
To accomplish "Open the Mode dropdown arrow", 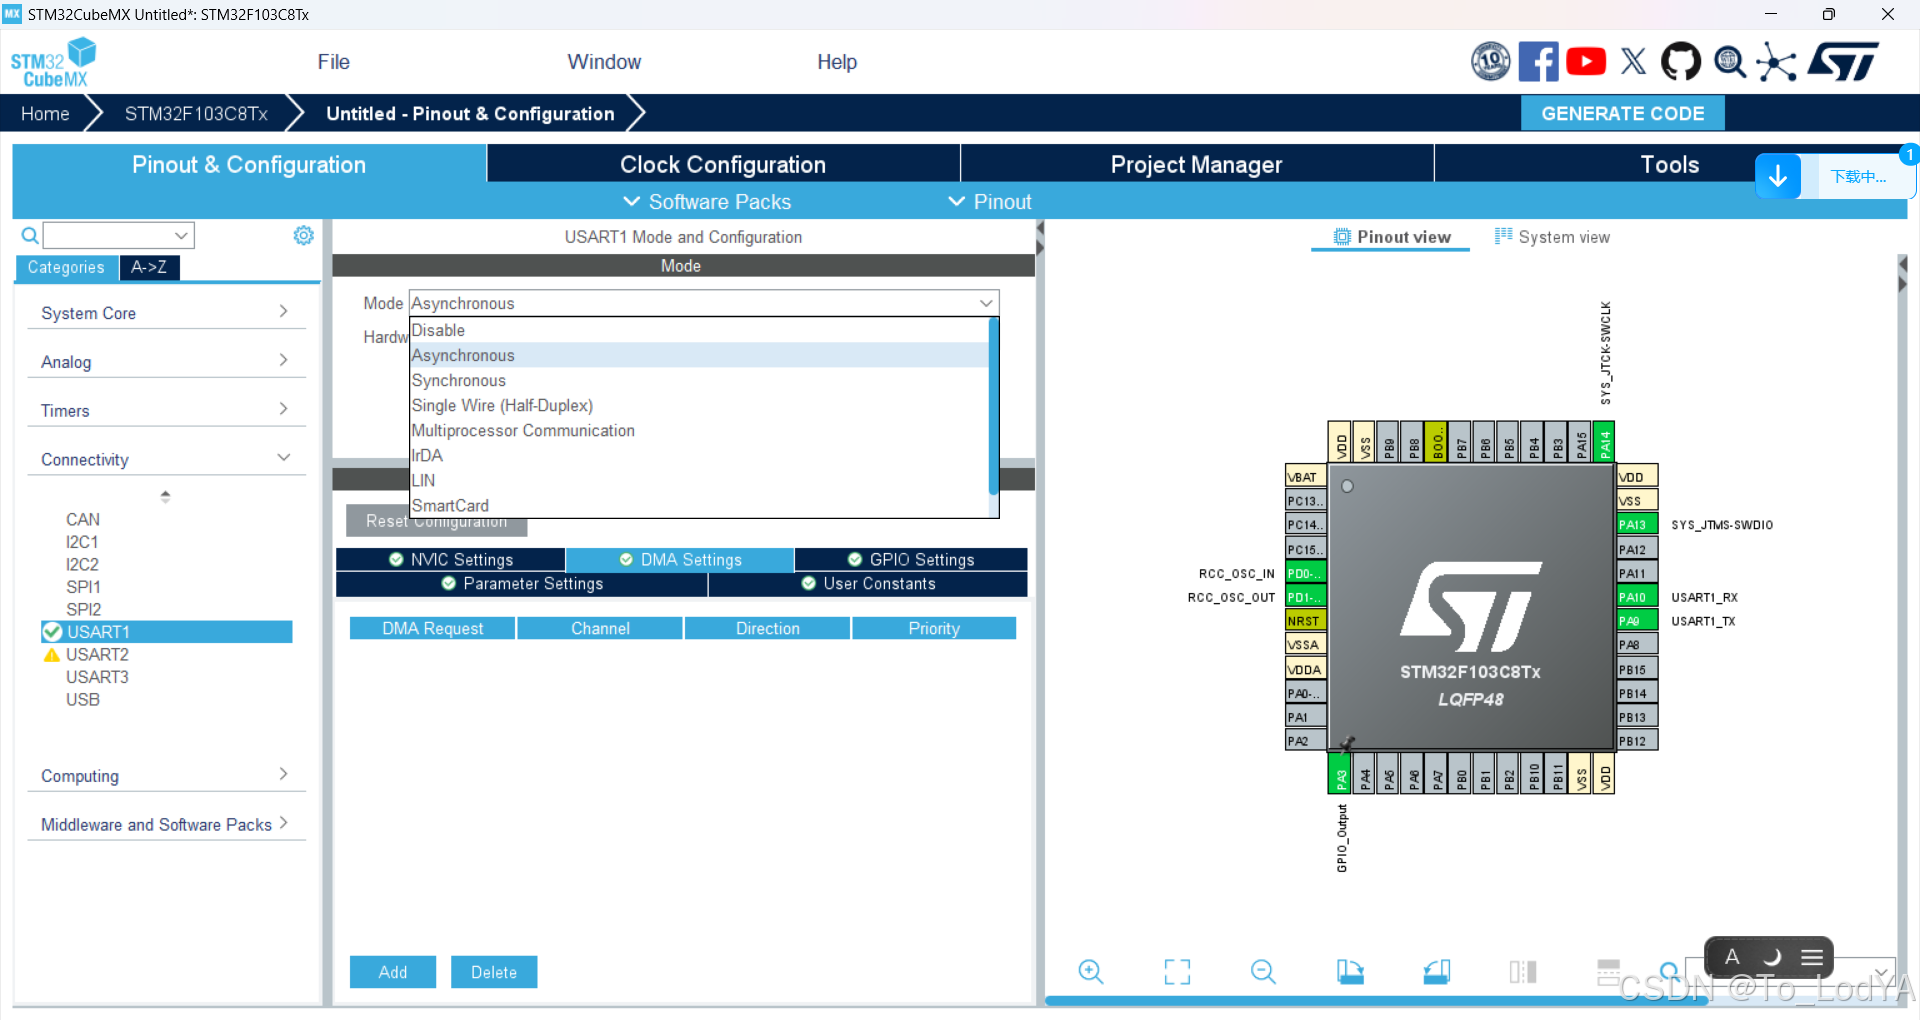I will coord(986,303).
